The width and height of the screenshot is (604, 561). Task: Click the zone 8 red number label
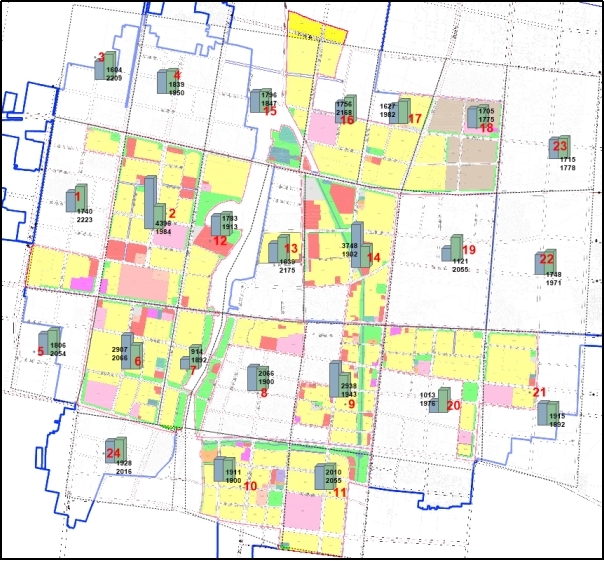point(264,393)
